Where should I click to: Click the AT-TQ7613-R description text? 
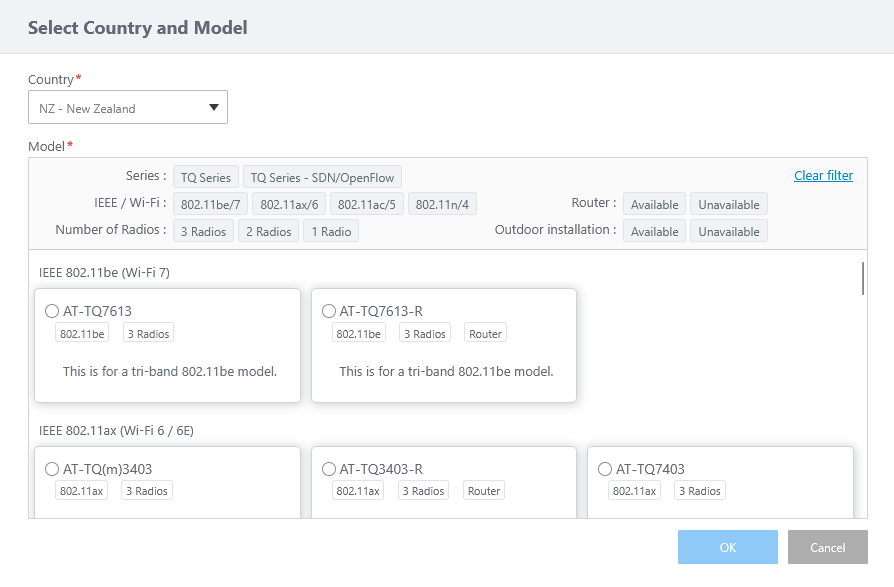tap(446, 372)
